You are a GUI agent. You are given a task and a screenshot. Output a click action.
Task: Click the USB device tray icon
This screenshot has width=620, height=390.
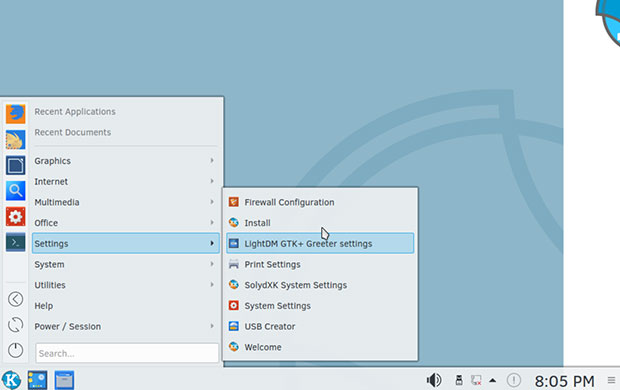point(459,381)
